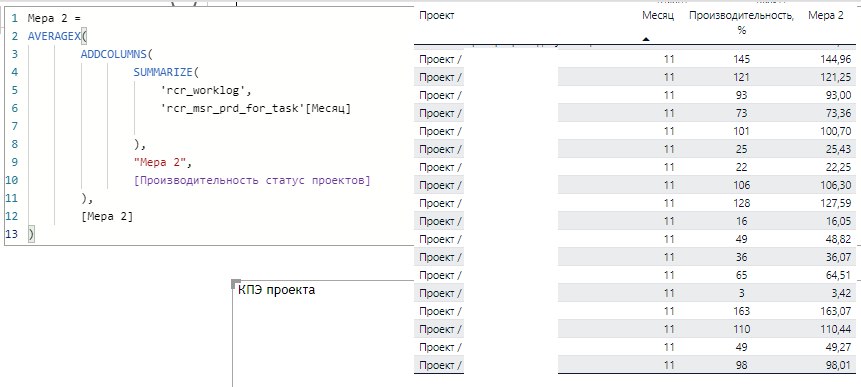Click line number 13 in editor gutter
861x387 pixels.
point(12,234)
